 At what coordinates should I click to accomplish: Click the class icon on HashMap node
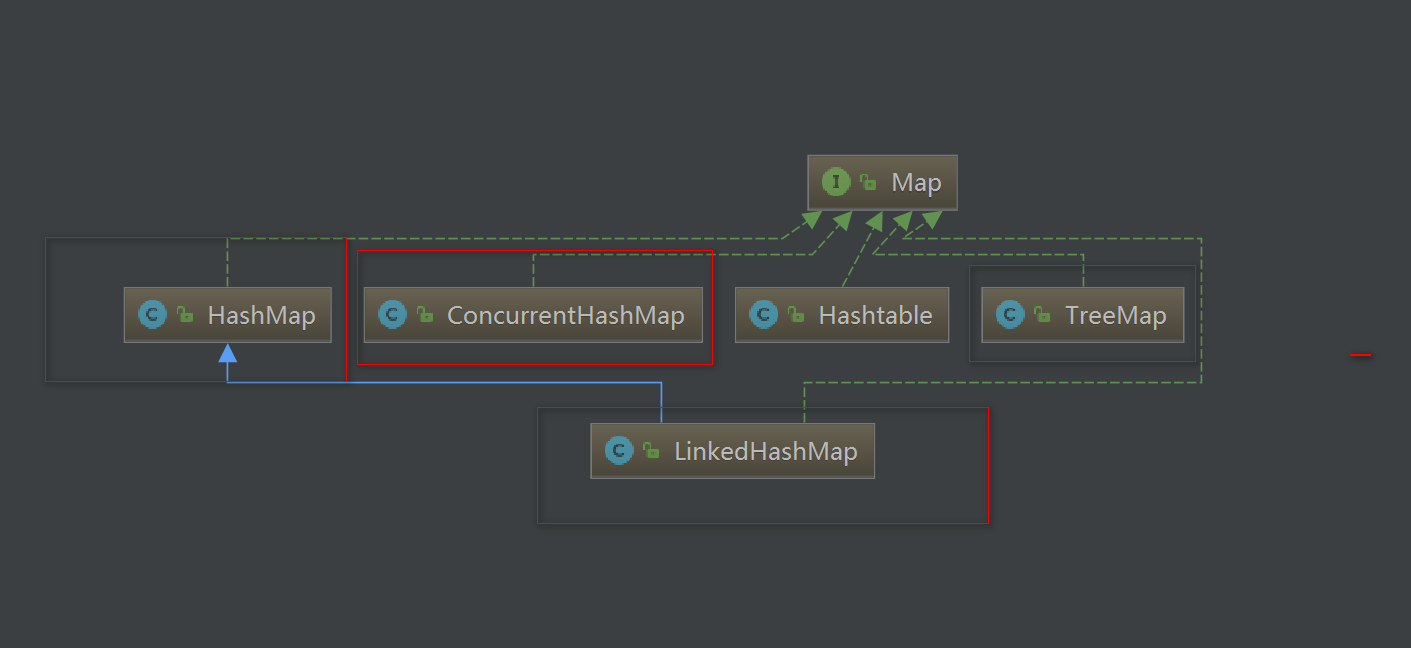coord(152,315)
